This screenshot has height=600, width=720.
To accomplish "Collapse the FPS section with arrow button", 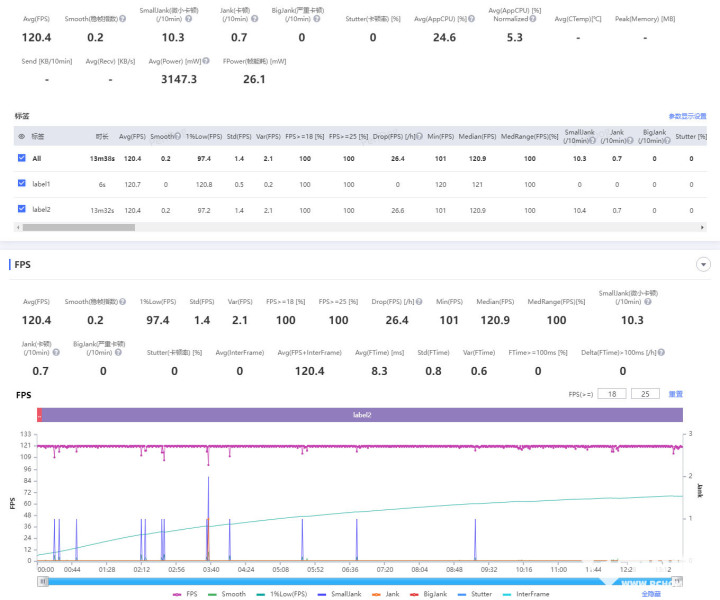I will click(x=703, y=265).
